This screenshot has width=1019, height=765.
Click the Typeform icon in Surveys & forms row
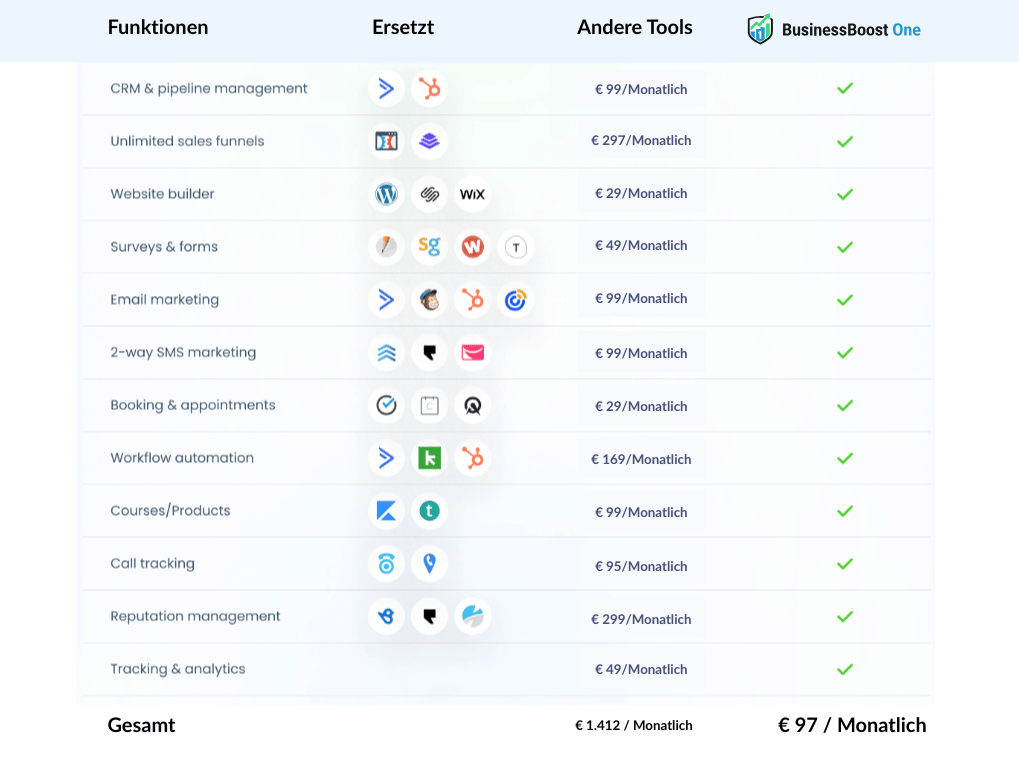[x=515, y=247]
